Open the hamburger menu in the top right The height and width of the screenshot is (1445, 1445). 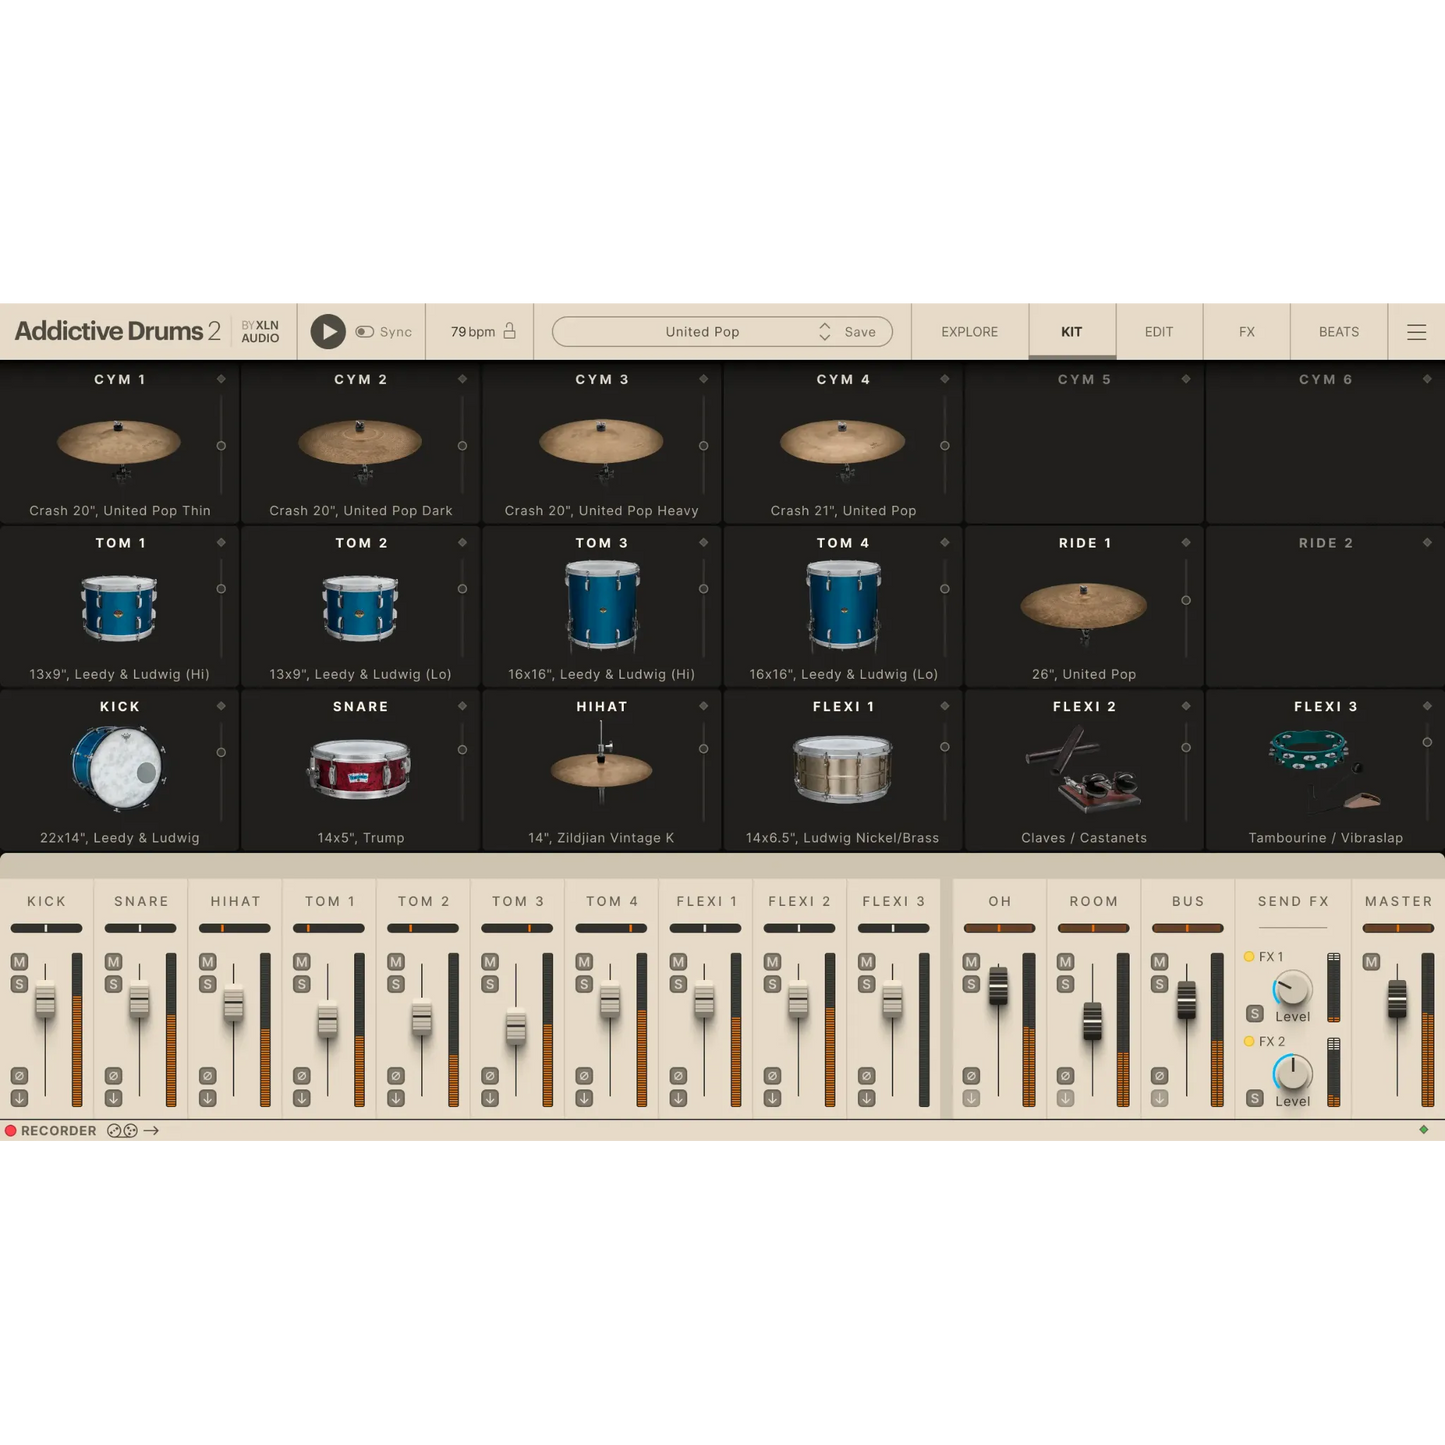(1417, 331)
